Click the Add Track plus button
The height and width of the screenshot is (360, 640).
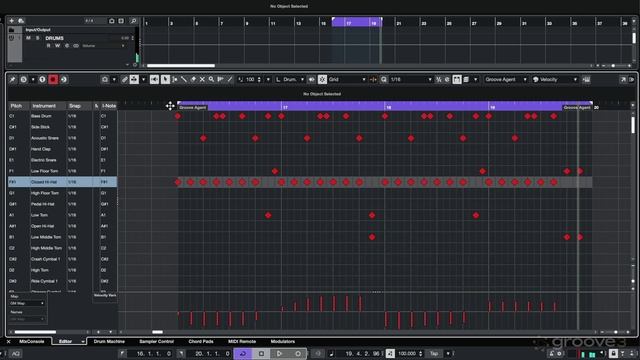click(11, 21)
